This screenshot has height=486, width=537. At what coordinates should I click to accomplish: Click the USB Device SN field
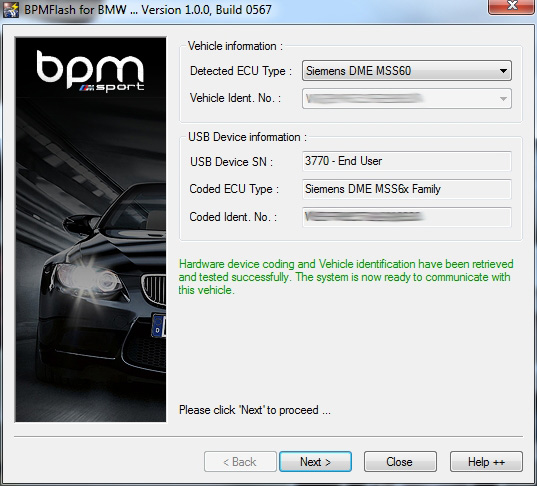(x=407, y=161)
